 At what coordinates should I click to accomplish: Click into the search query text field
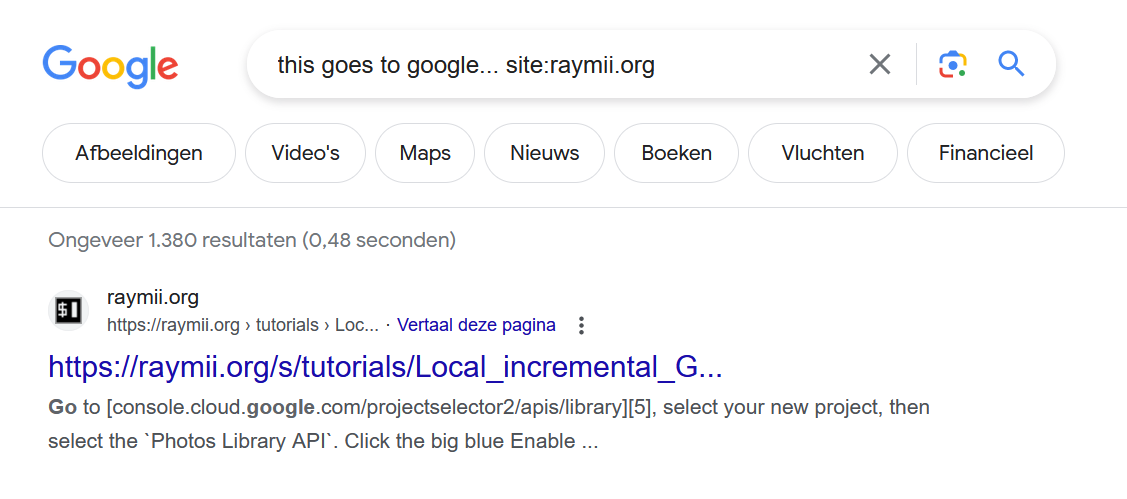tap(561, 65)
